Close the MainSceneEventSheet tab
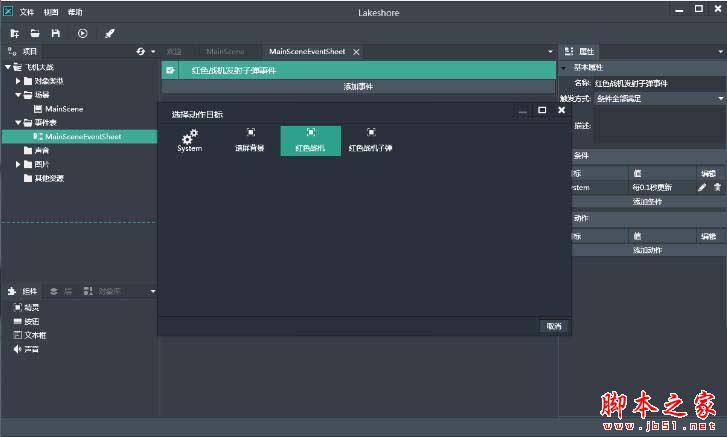Screen dimensions: 727x437 point(356,52)
